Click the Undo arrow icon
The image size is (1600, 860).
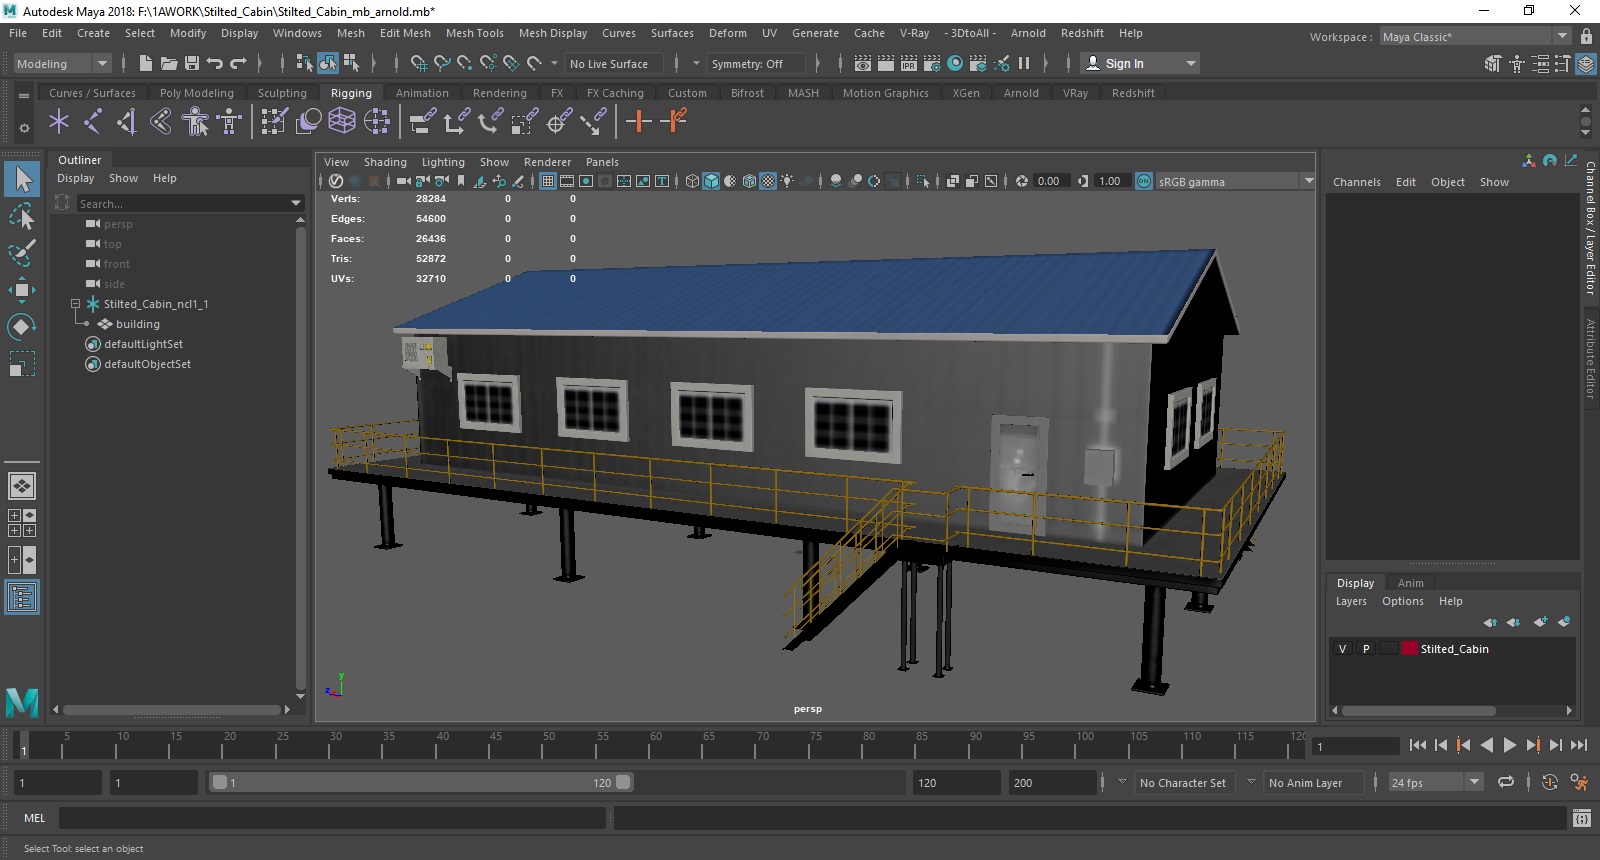pyautogui.click(x=214, y=63)
